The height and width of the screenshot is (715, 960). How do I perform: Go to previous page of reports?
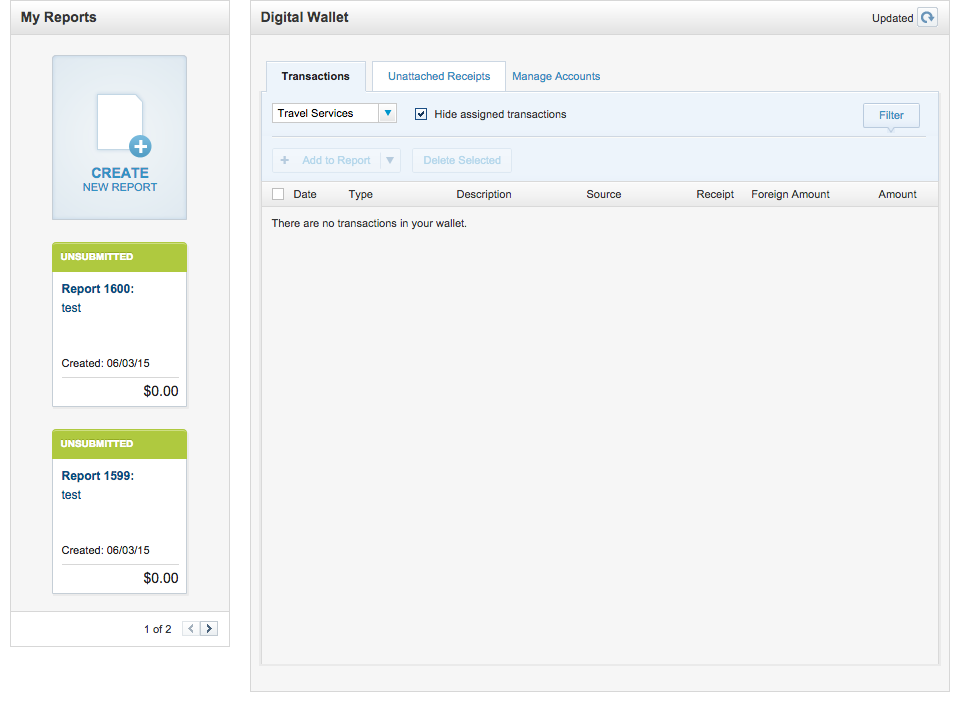(191, 629)
